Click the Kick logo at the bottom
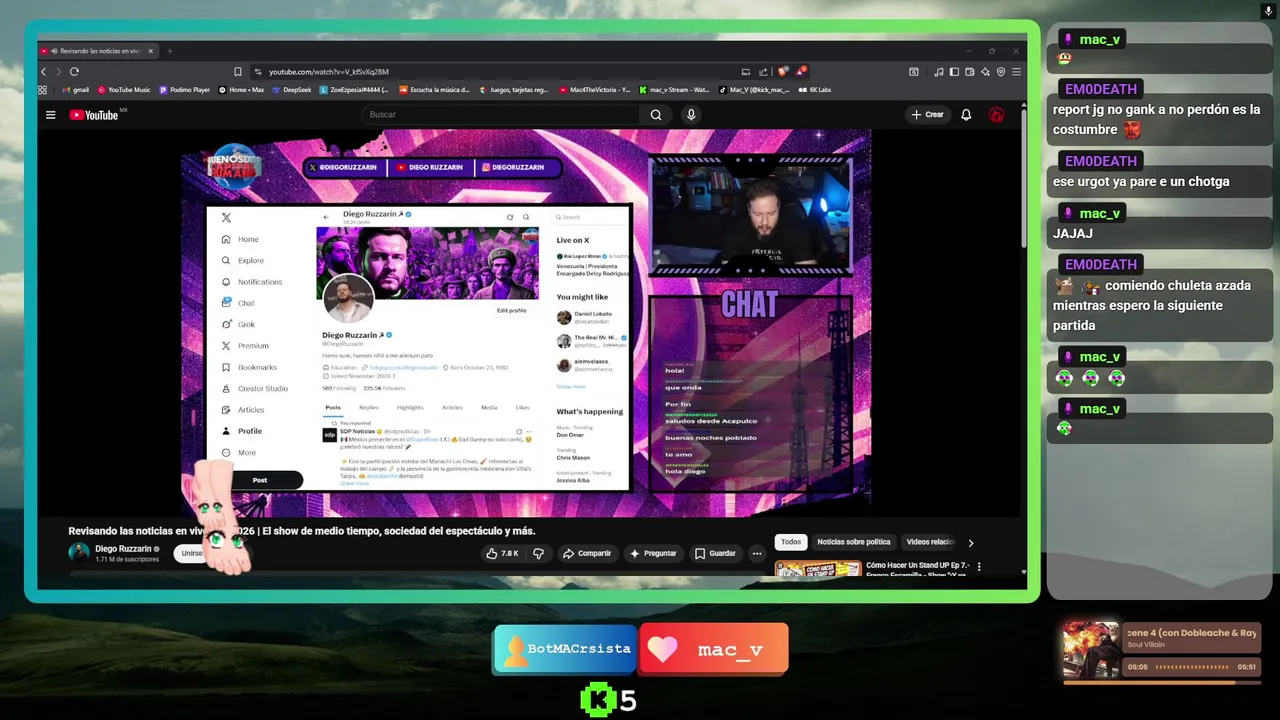Image resolution: width=1280 pixels, height=720 pixels. [598, 701]
